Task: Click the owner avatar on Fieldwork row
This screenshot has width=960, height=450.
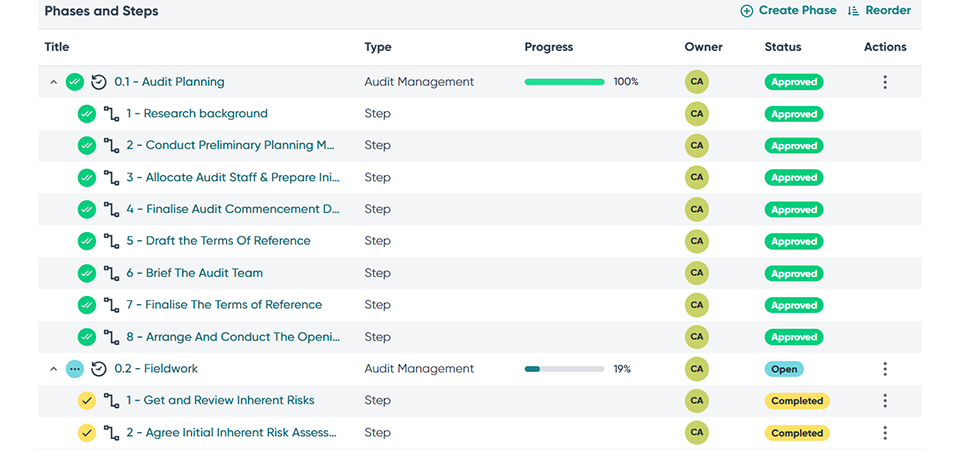Action: tap(697, 369)
